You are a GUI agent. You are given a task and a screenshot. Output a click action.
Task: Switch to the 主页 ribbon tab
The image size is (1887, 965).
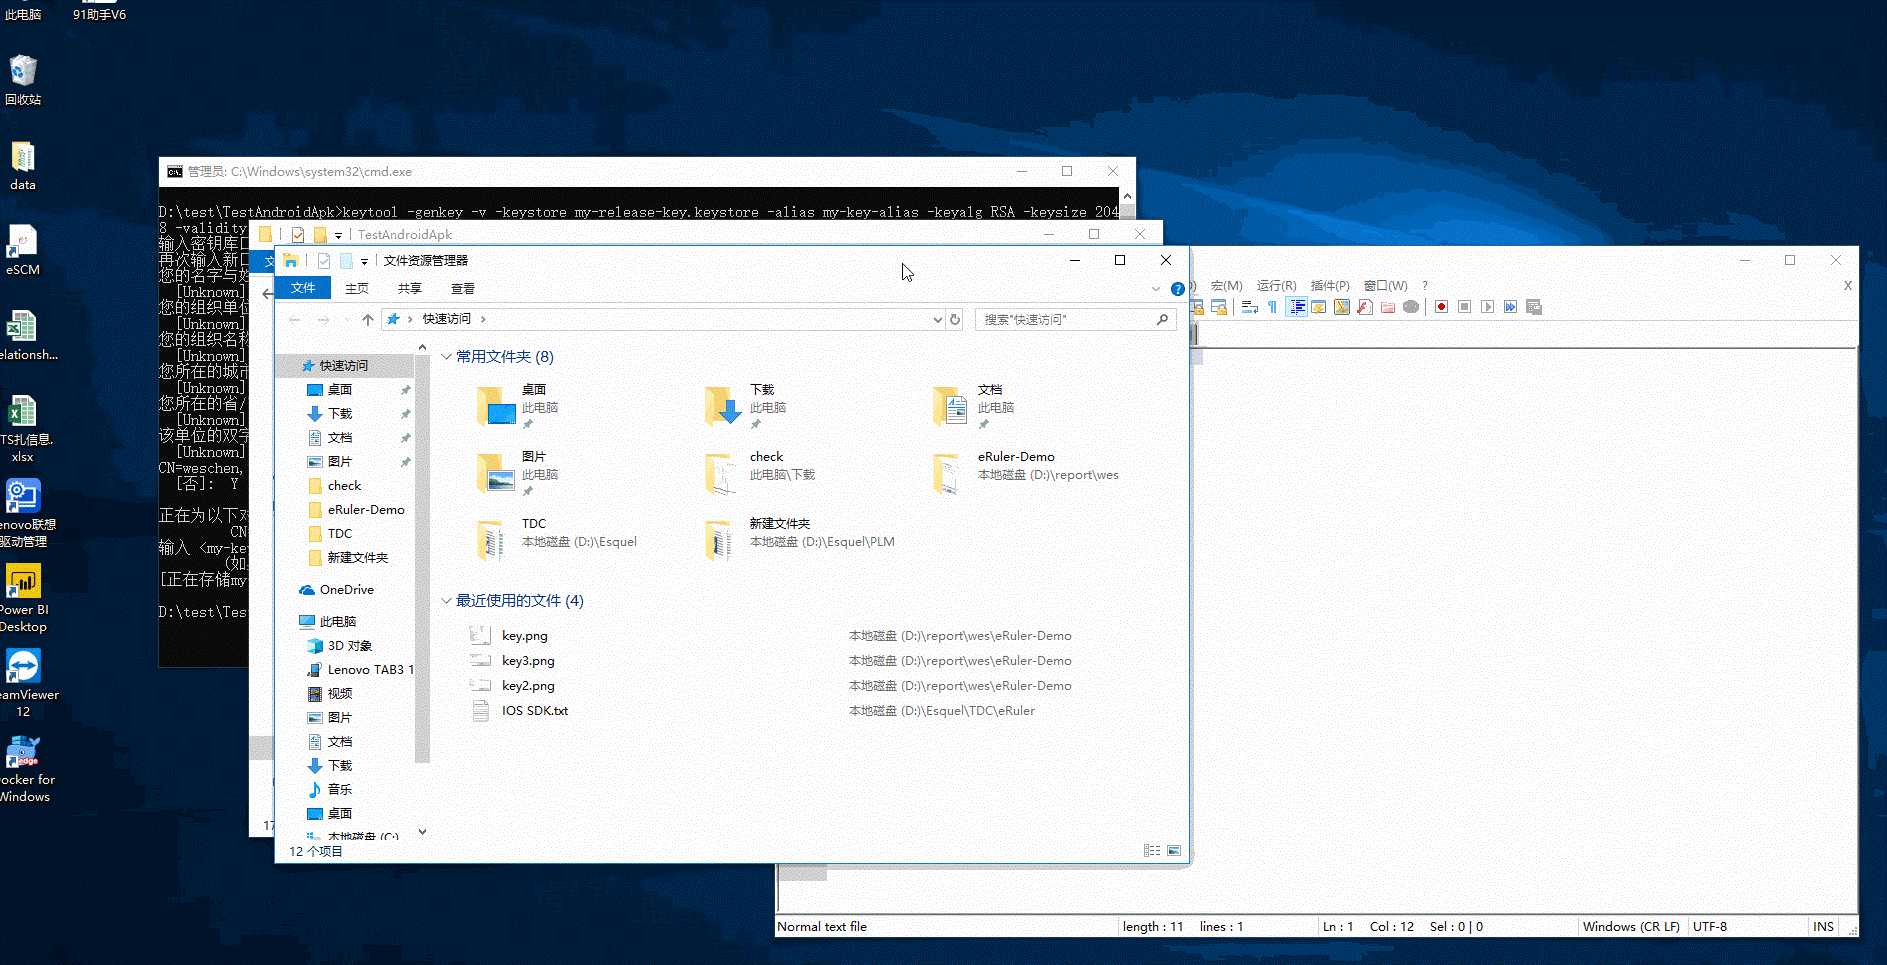coord(357,288)
